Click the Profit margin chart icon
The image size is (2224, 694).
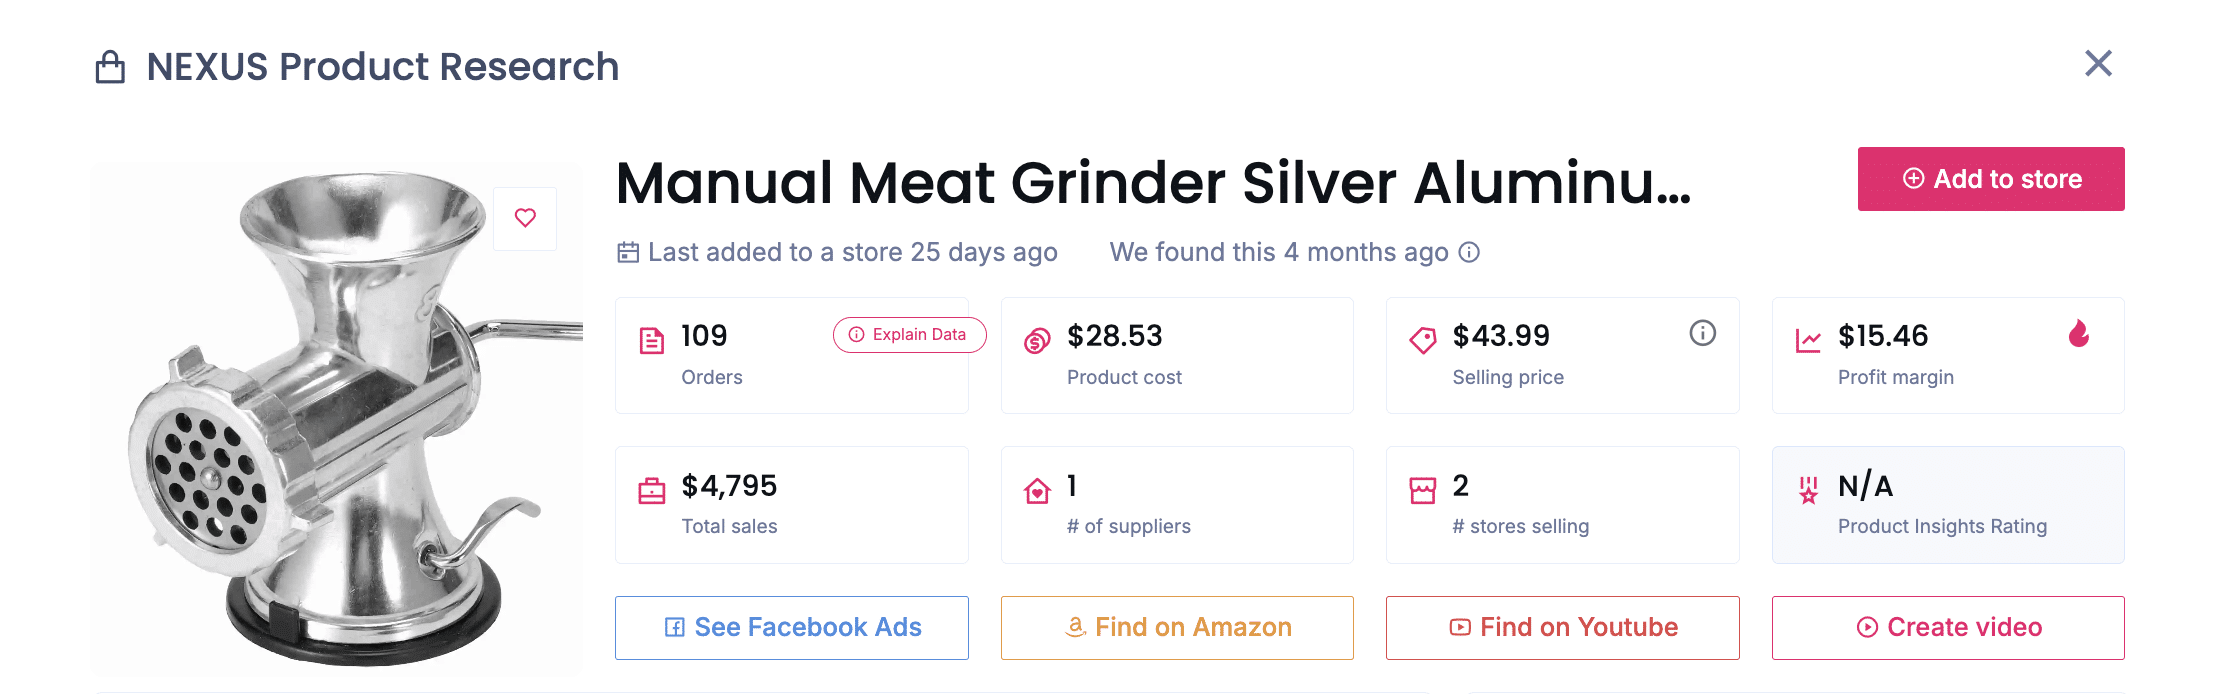[1808, 341]
